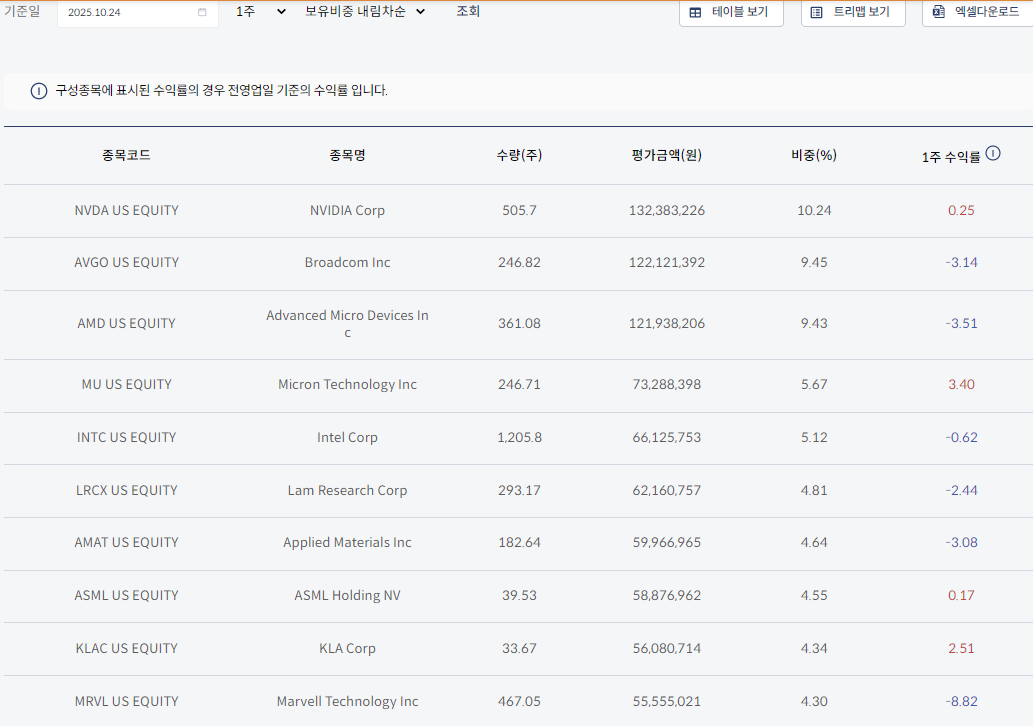Screen dimensions: 1033x726
Task: Click the weight value 4.30
Action: click(x=814, y=702)
